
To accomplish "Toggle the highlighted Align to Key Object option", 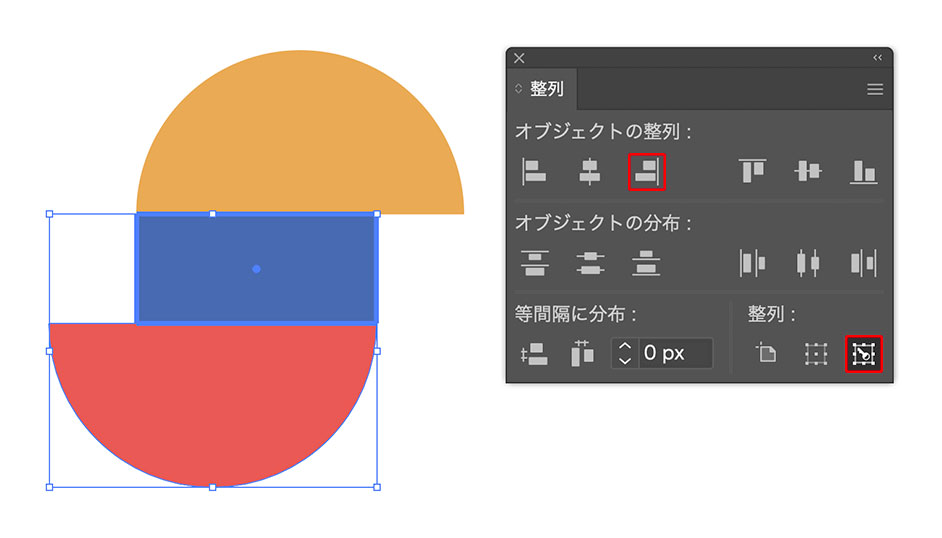I will pos(864,353).
